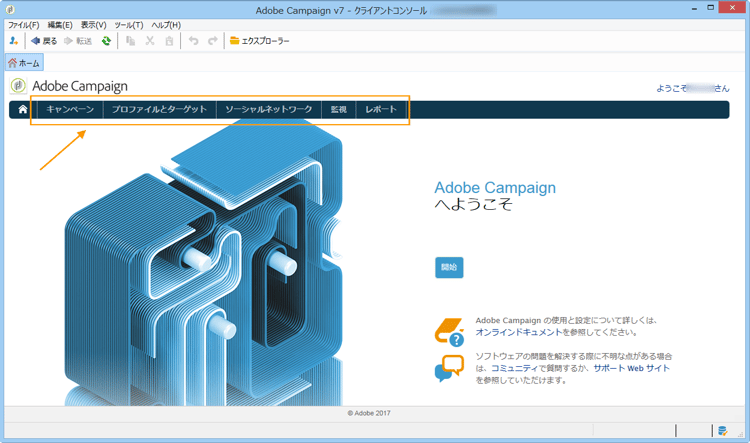
Task: Open the 監視 monitoring tab
Action: point(339,110)
